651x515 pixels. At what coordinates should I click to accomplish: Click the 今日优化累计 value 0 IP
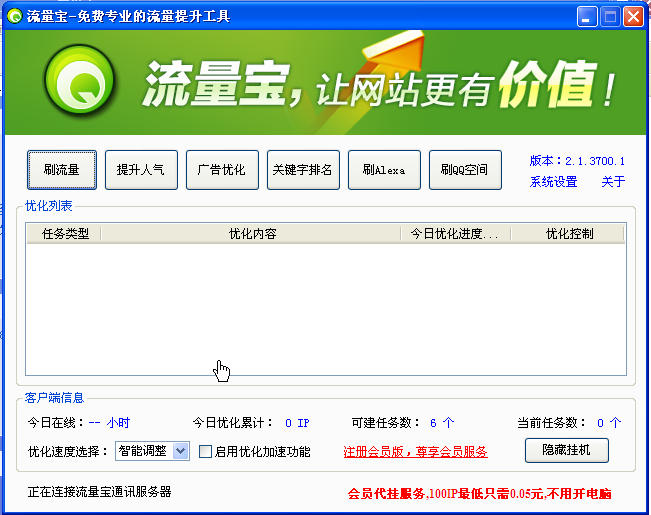(297, 423)
